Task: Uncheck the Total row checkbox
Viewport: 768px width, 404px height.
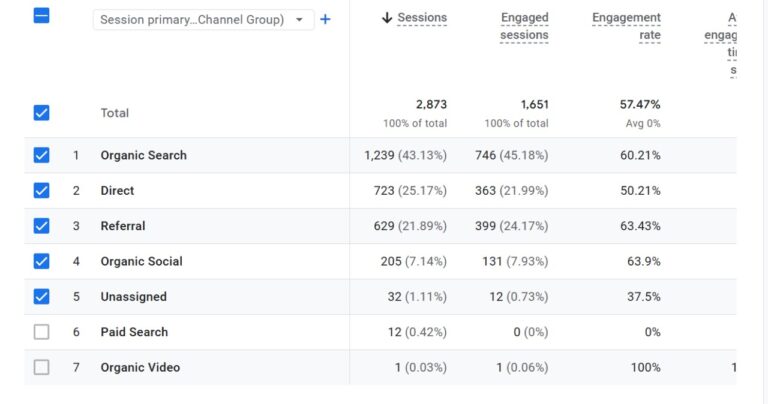Action: tap(41, 113)
